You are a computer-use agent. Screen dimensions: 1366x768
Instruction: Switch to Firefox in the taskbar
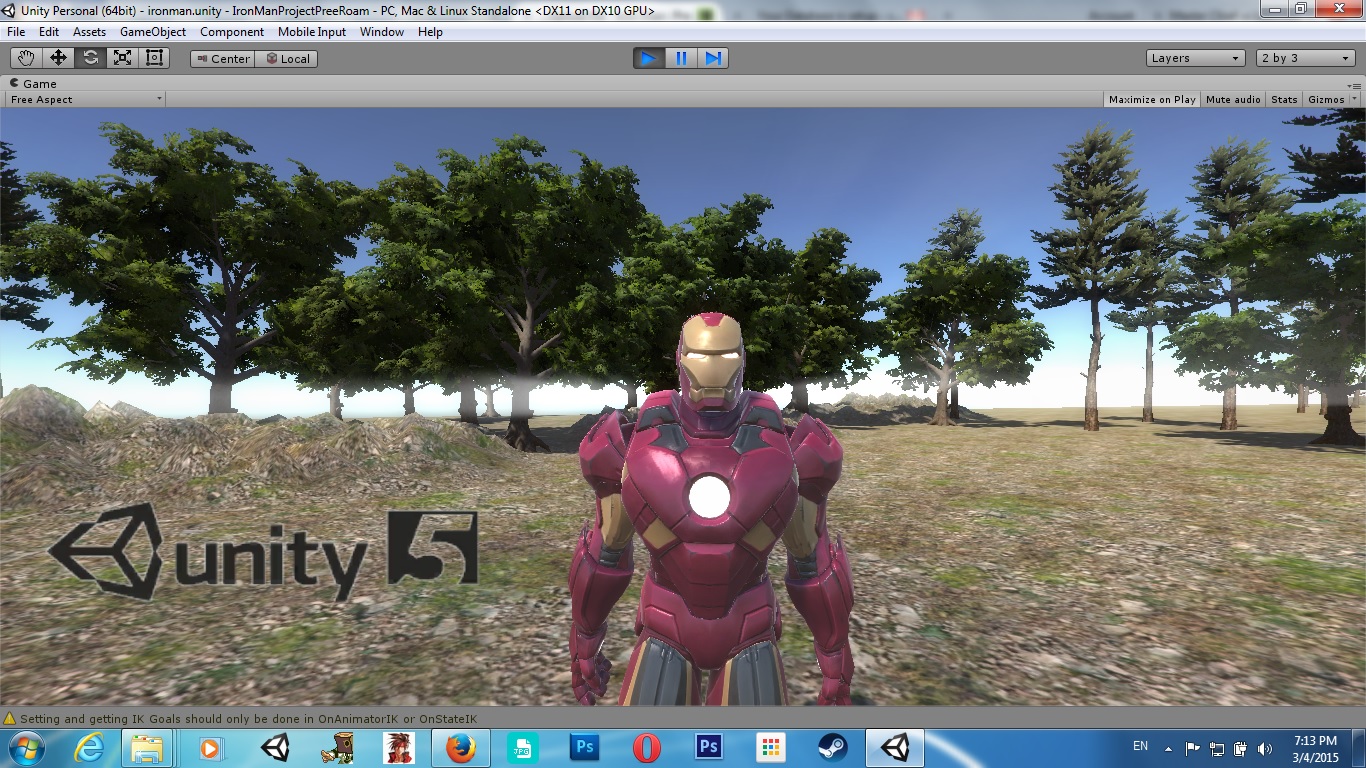tap(460, 747)
